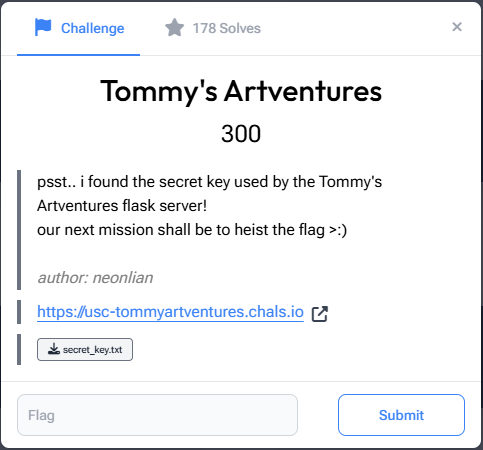This screenshot has width=483, height=450.
Task: Click the author: neonlian text
Action: [x=95, y=278]
